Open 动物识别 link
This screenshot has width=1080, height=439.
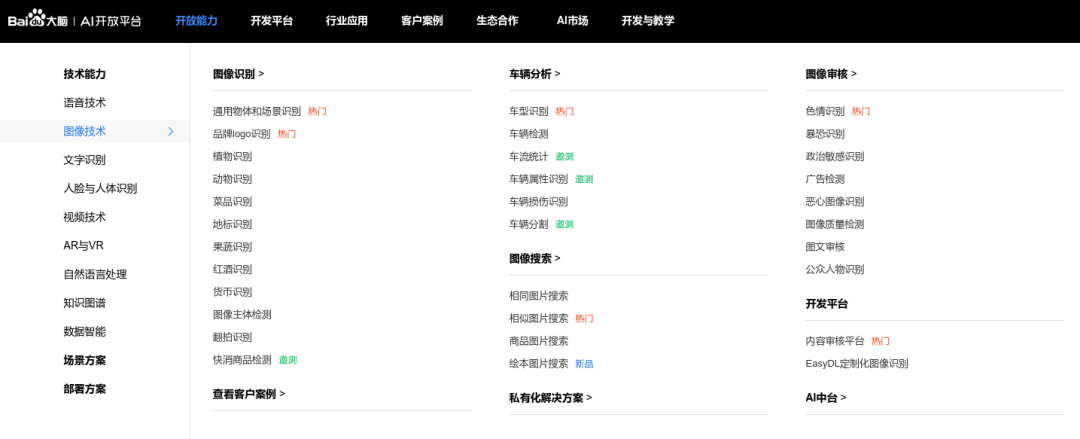click(x=232, y=179)
